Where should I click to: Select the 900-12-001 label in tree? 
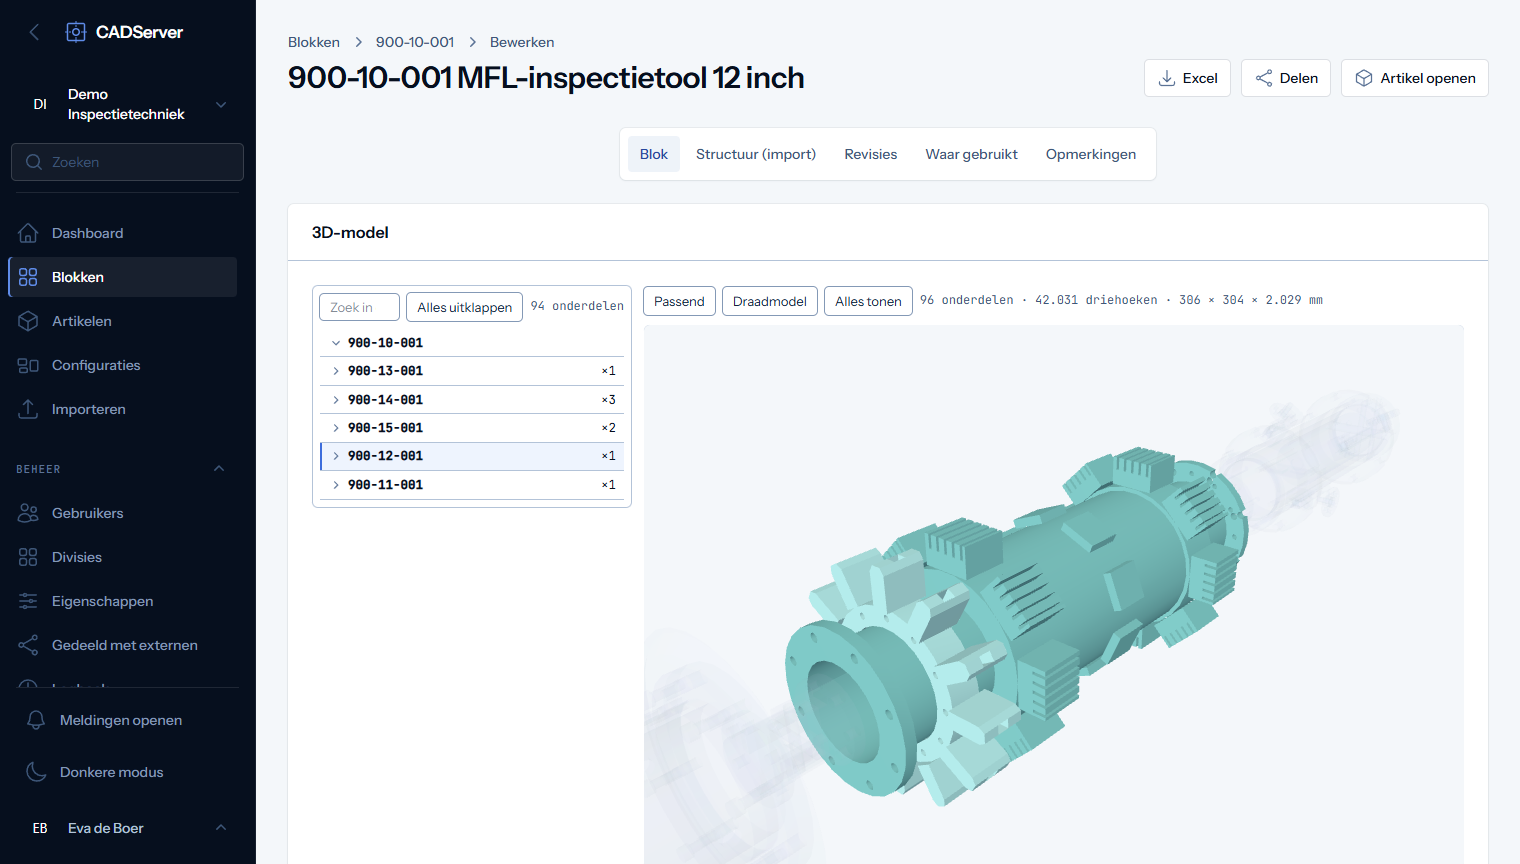(x=385, y=456)
